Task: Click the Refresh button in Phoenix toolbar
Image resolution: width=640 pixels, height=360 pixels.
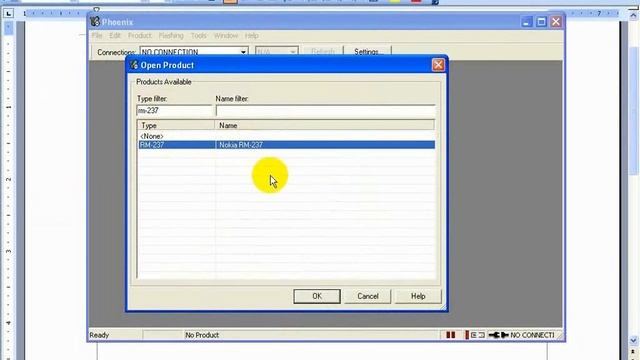Action: click(322, 52)
